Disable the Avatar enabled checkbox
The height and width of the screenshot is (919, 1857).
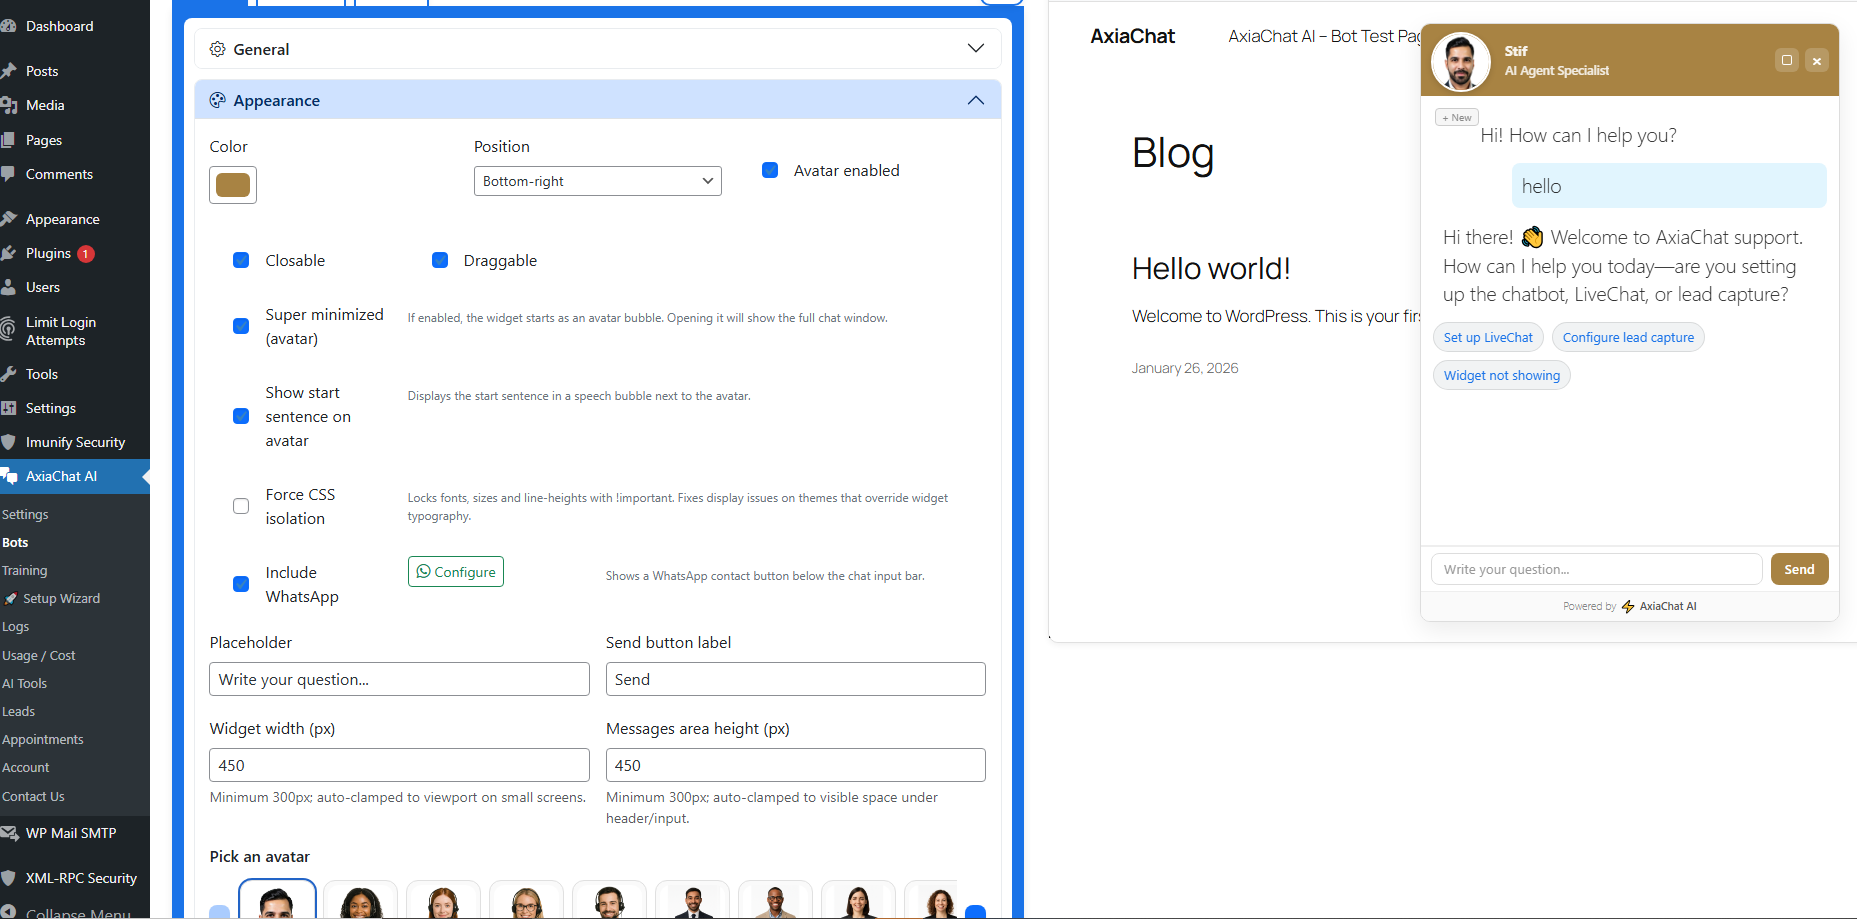click(770, 170)
